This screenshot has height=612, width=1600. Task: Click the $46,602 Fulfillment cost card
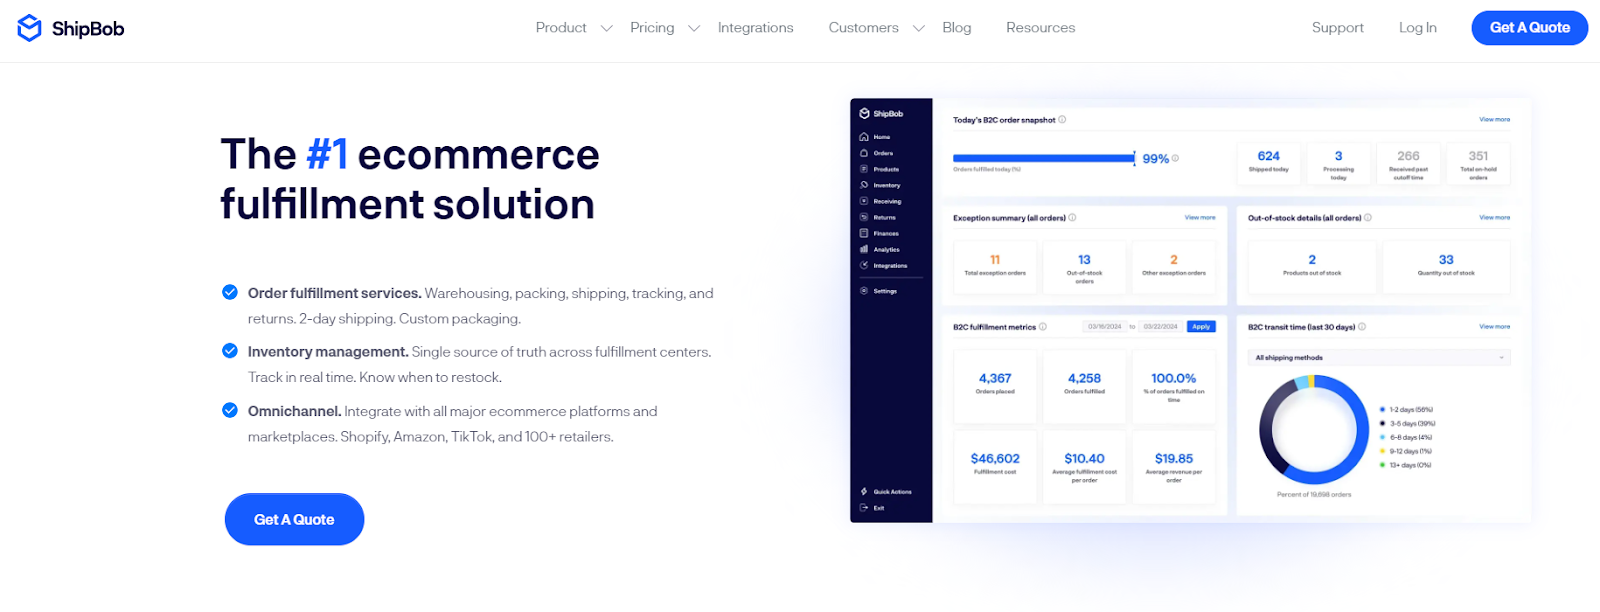995,467
